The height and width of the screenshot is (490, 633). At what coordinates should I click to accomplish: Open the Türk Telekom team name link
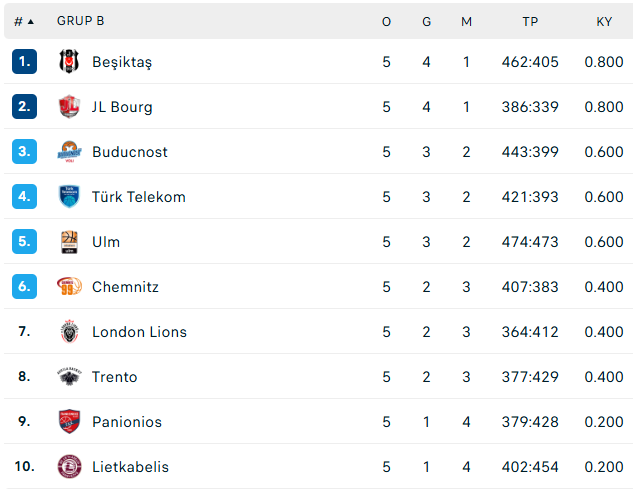tap(138, 197)
